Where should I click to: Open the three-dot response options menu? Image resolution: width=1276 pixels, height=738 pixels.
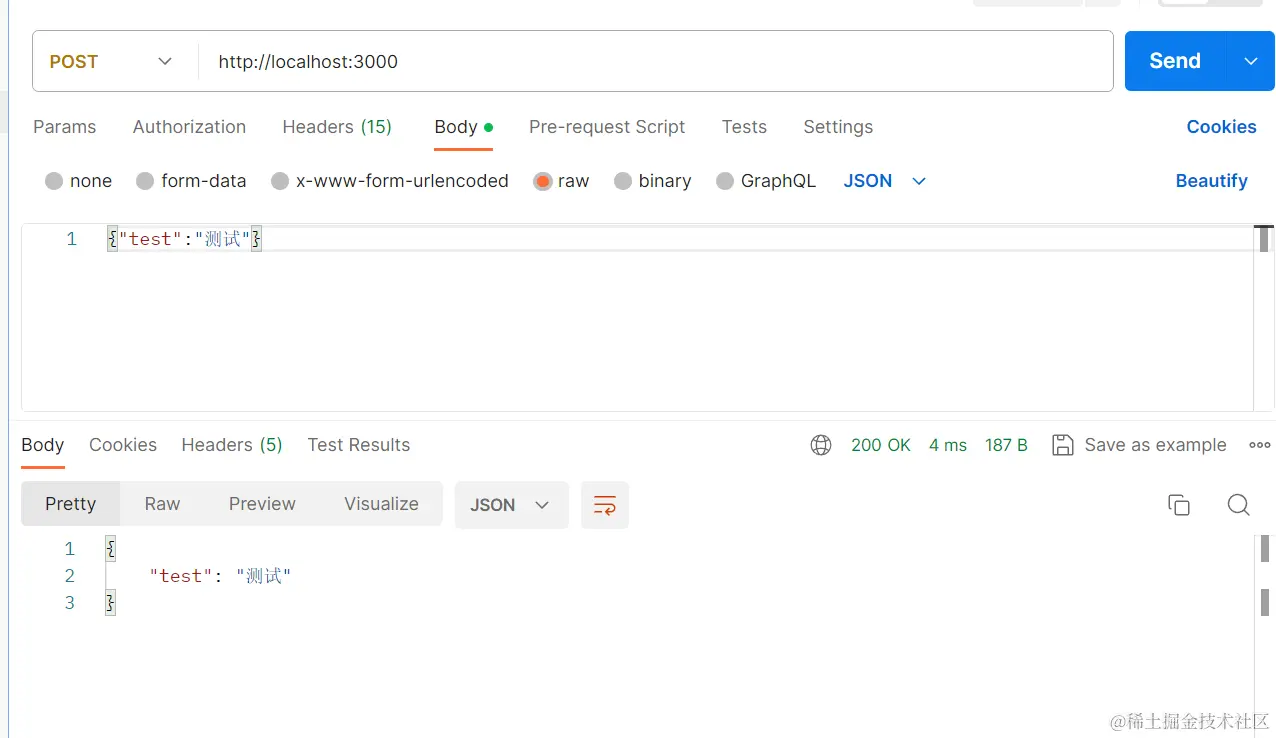[1260, 445]
